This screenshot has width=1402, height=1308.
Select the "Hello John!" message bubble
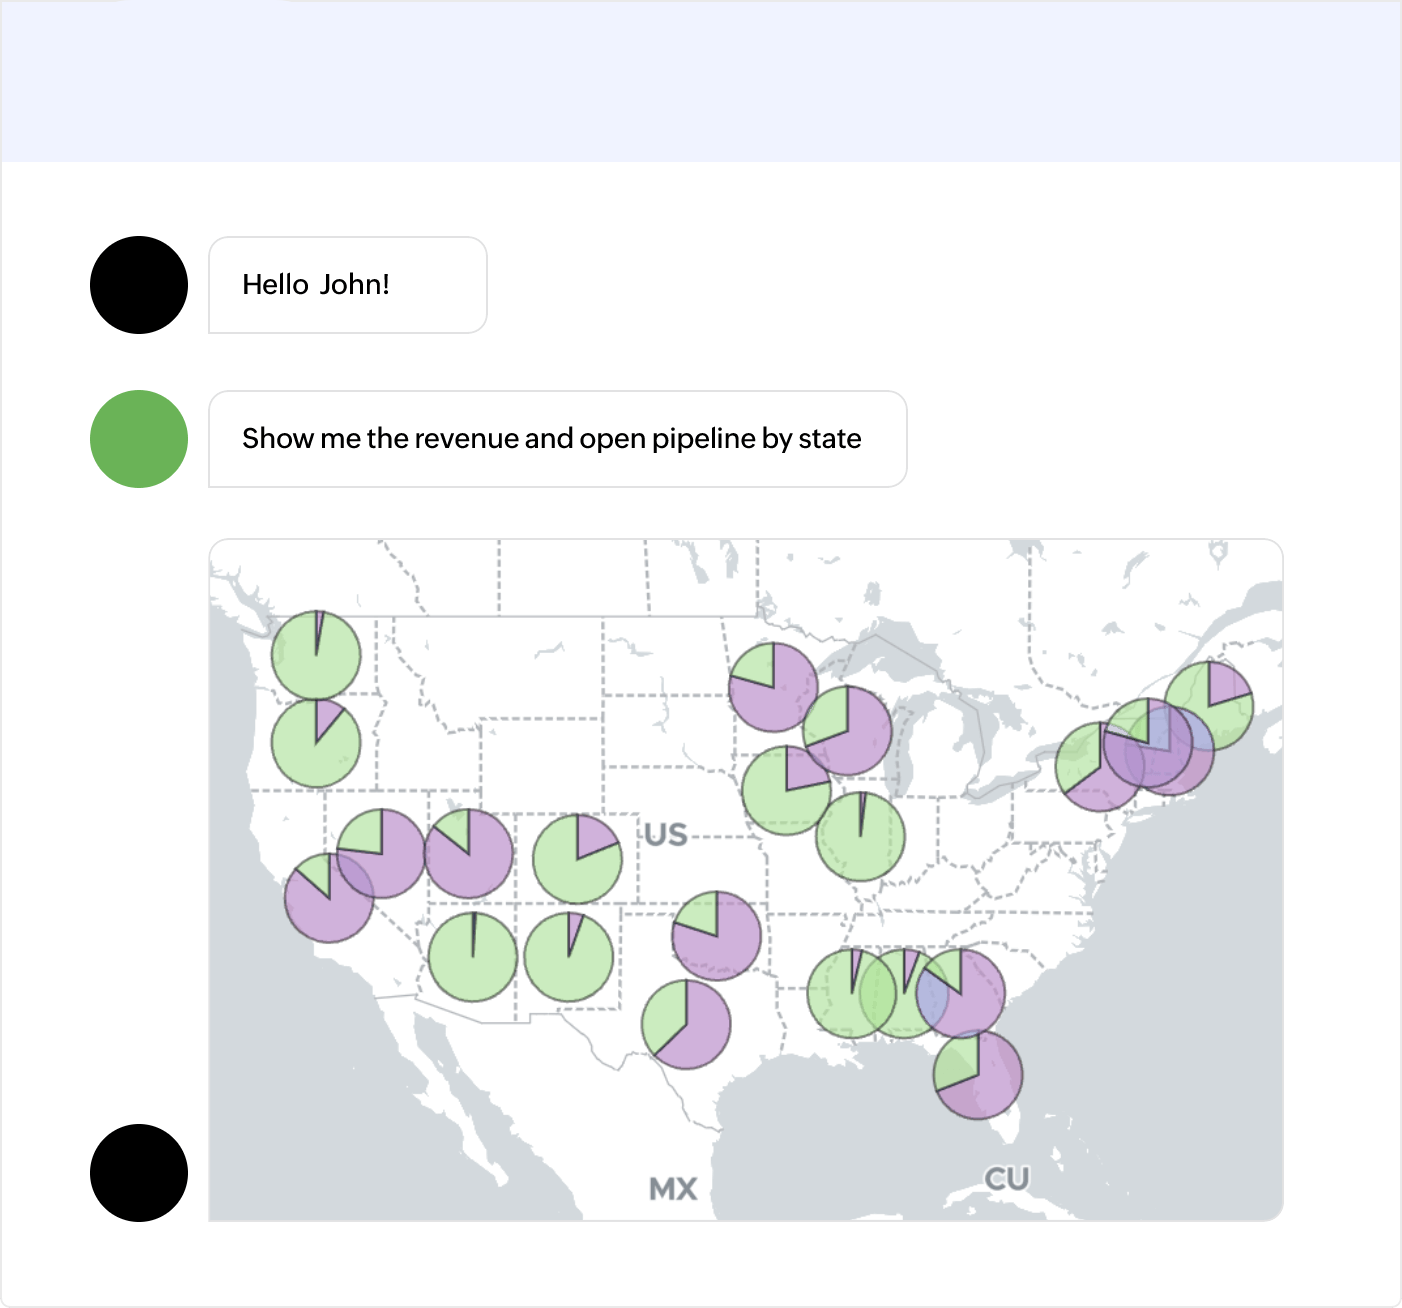(347, 285)
